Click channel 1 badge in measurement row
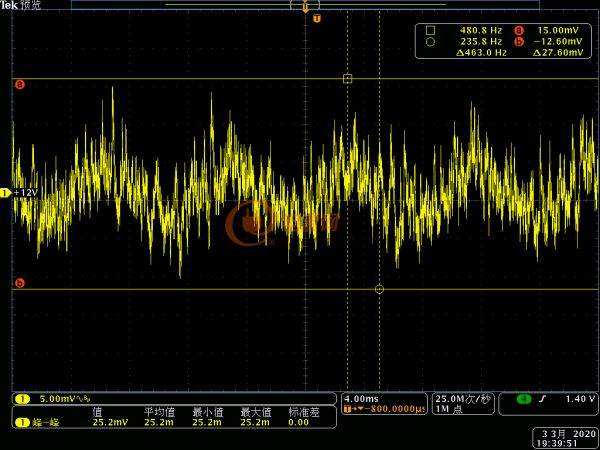The image size is (600, 450). point(22,422)
